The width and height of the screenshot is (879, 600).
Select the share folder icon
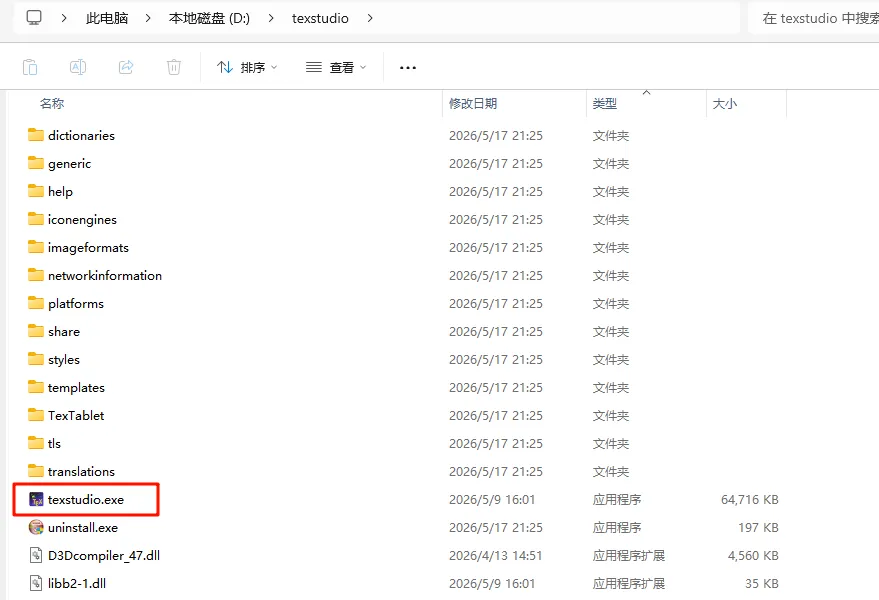click(x=36, y=331)
